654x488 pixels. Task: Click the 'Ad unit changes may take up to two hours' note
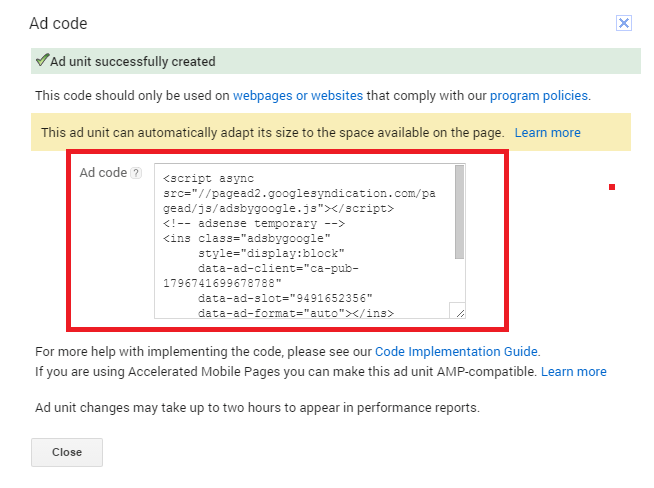point(257,408)
